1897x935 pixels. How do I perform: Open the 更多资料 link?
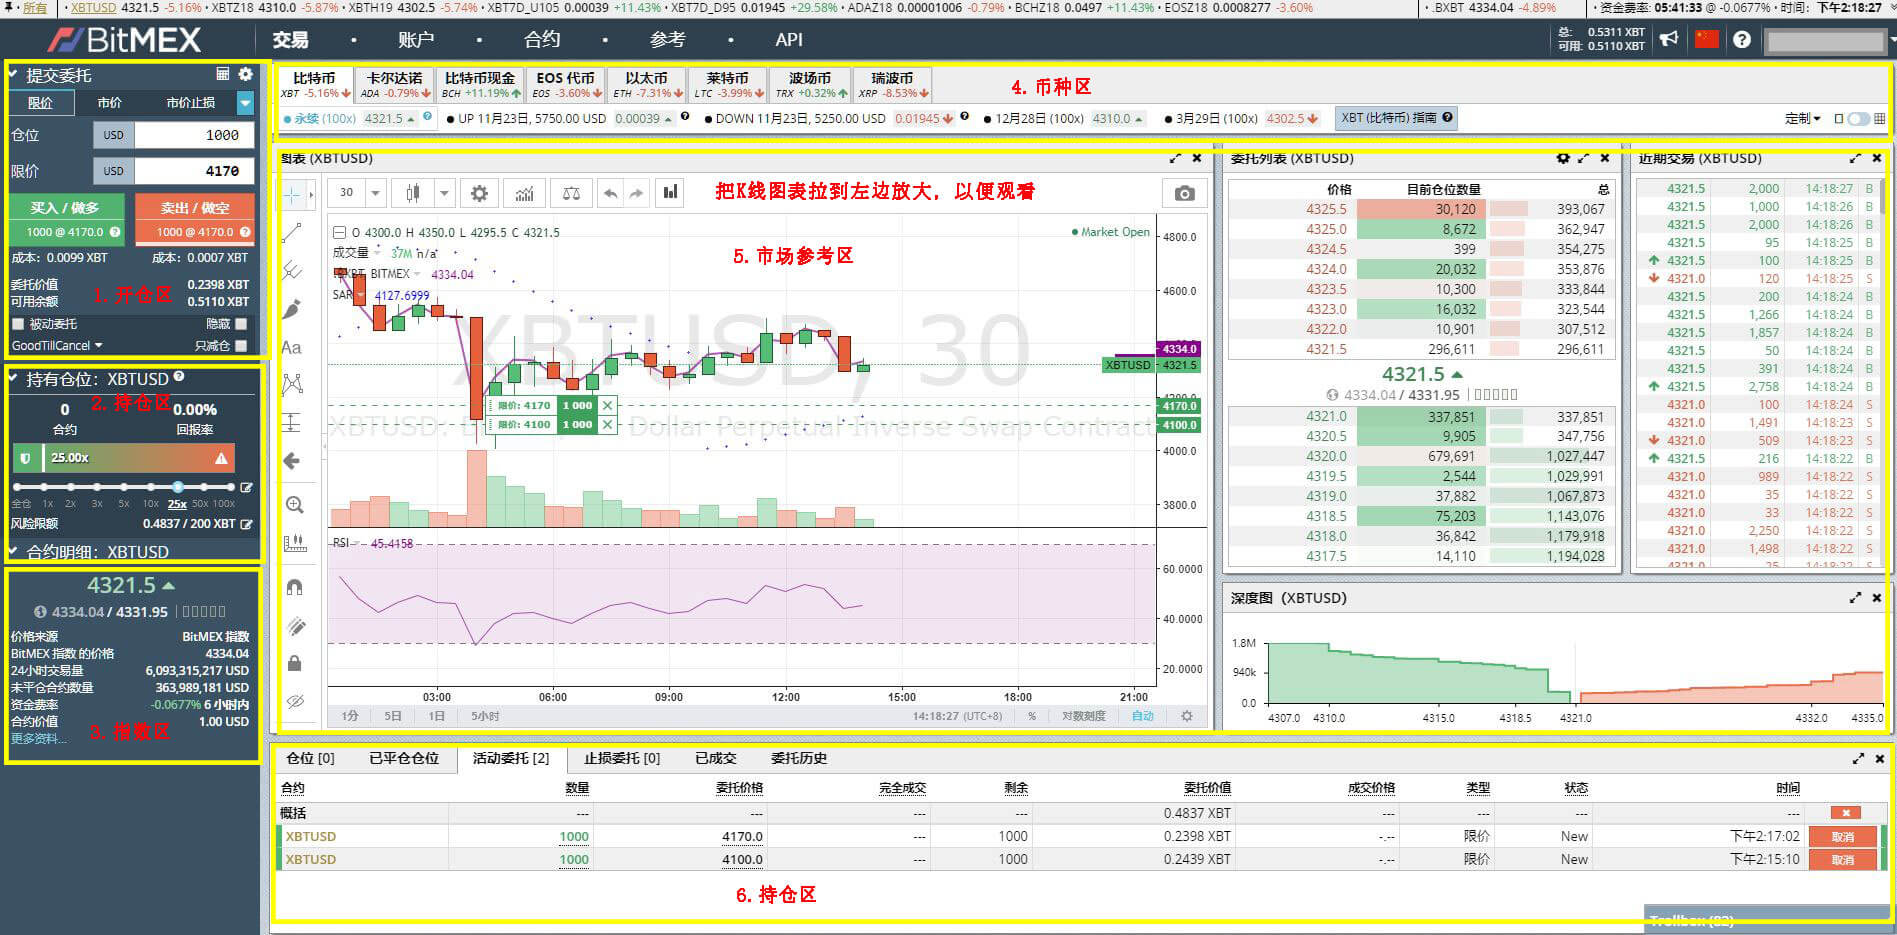pyautogui.click(x=38, y=739)
